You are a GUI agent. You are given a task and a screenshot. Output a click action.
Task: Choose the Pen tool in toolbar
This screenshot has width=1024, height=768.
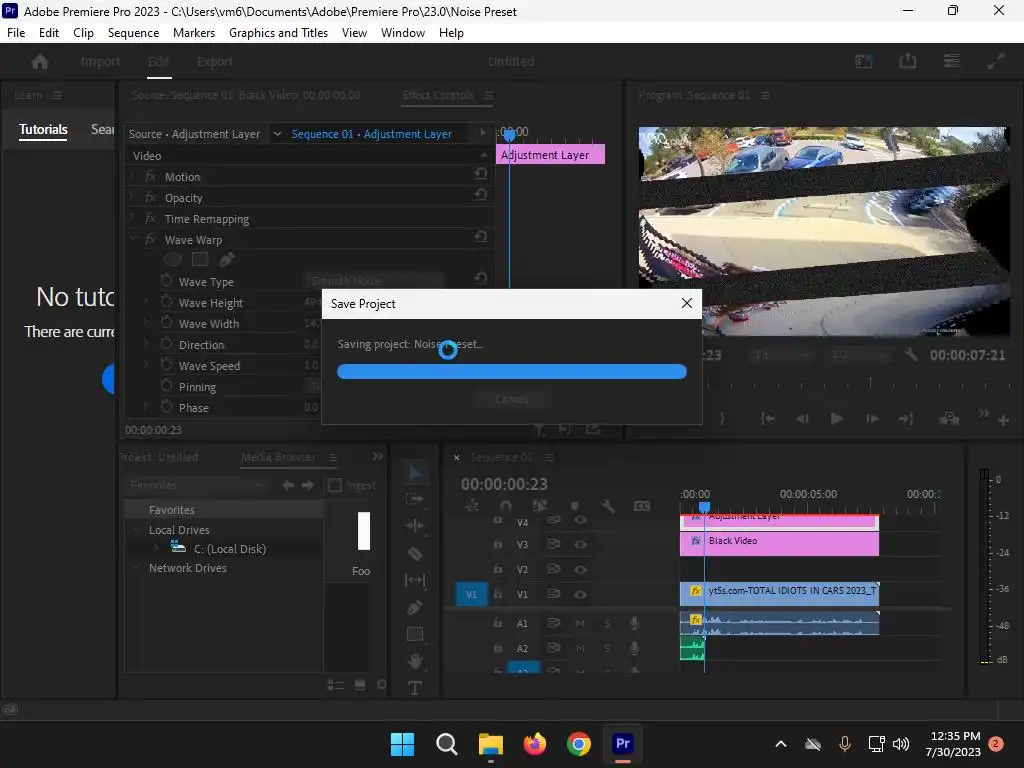pyautogui.click(x=415, y=607)
